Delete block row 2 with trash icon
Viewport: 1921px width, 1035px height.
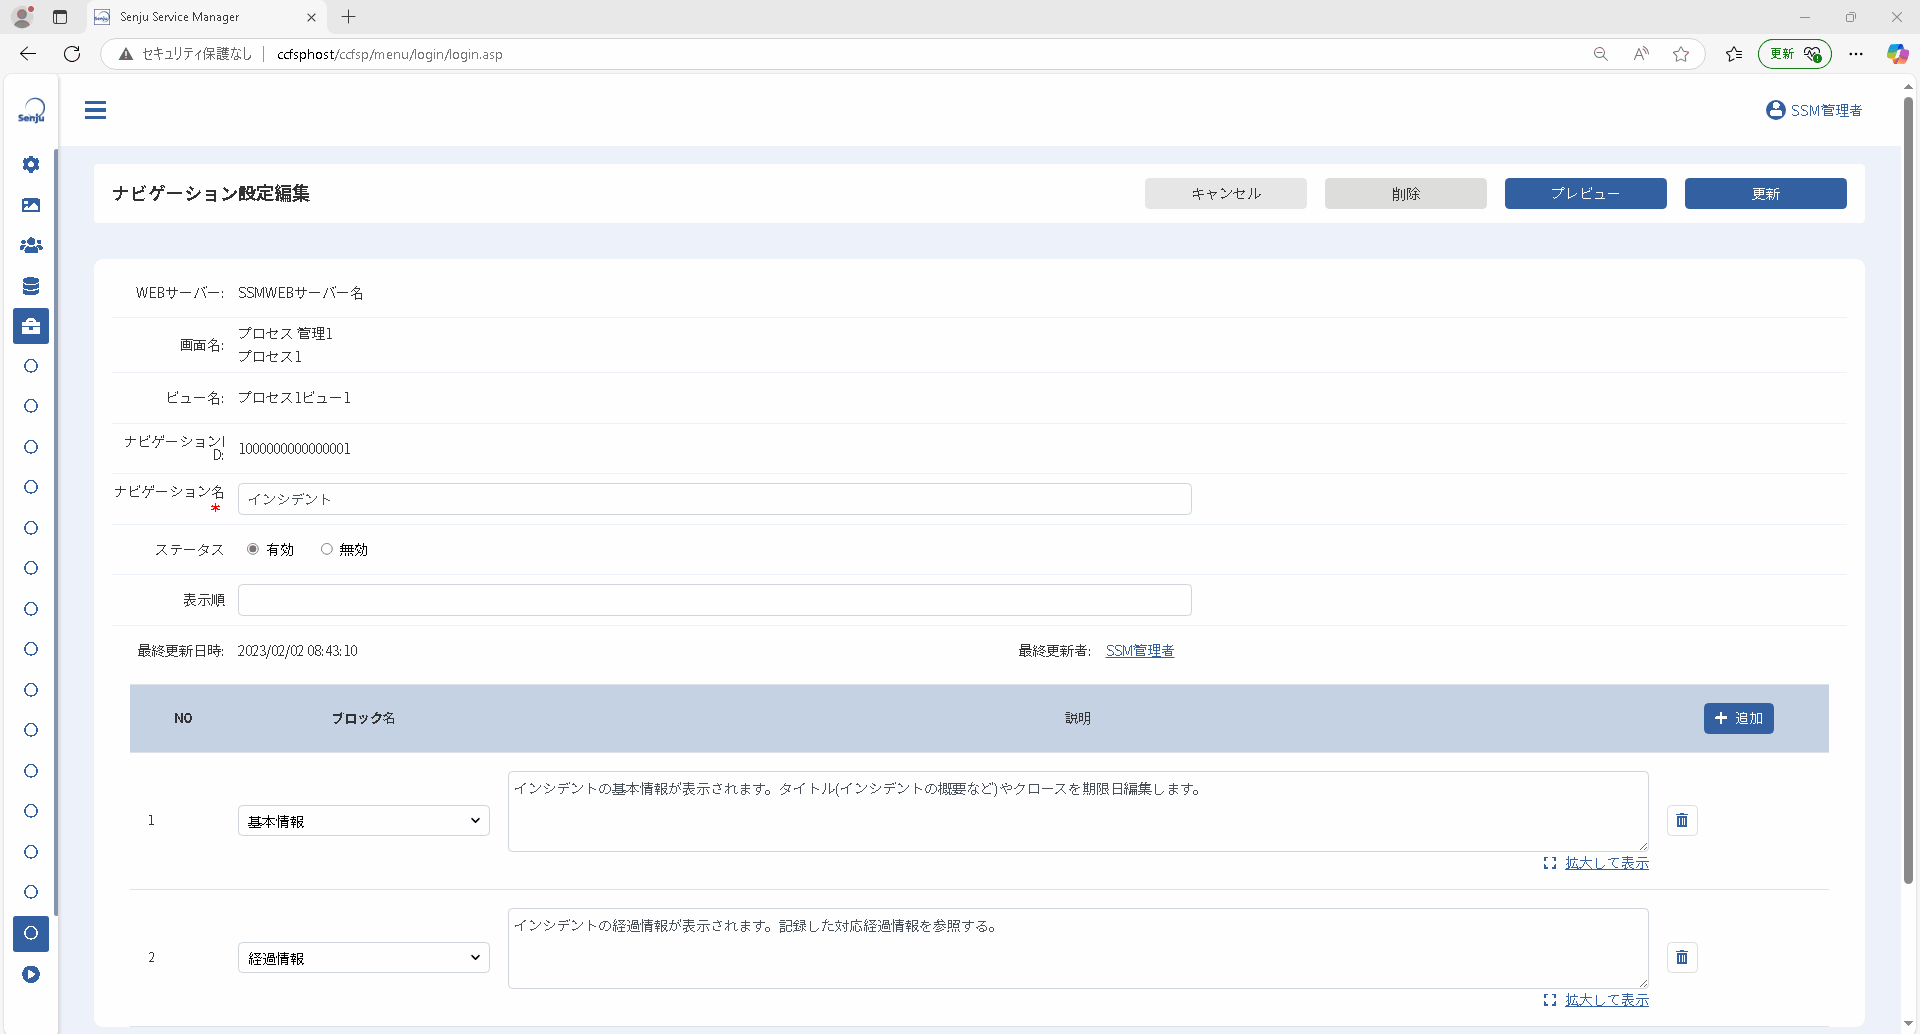point(1682,957)
